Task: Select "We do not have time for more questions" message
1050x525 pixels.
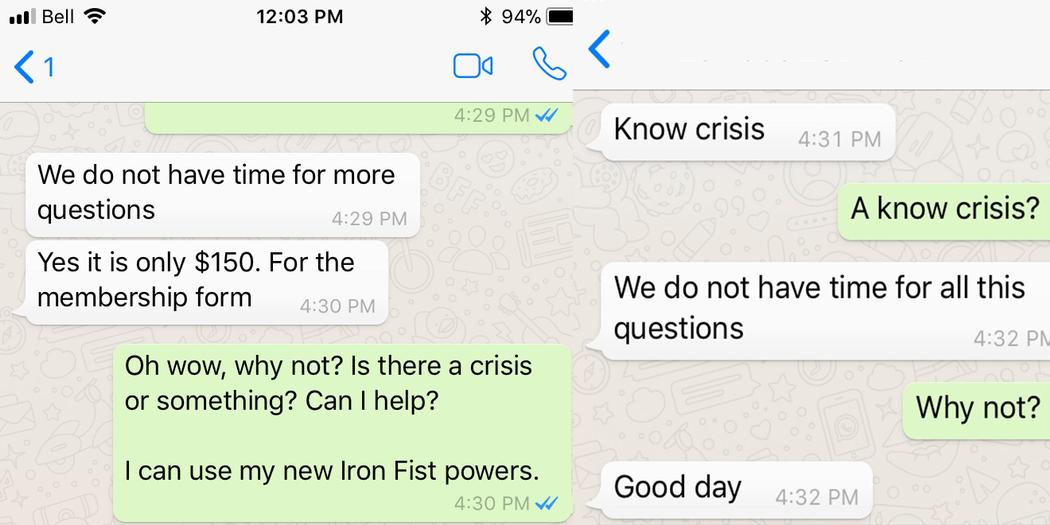Action: 223,194
